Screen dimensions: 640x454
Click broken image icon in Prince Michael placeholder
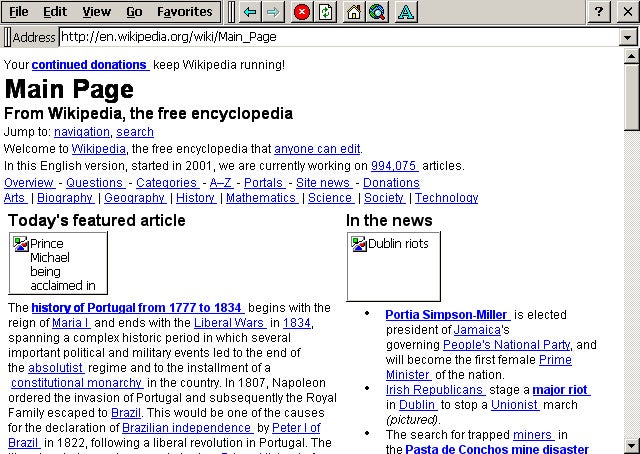[x=20, y=244]
